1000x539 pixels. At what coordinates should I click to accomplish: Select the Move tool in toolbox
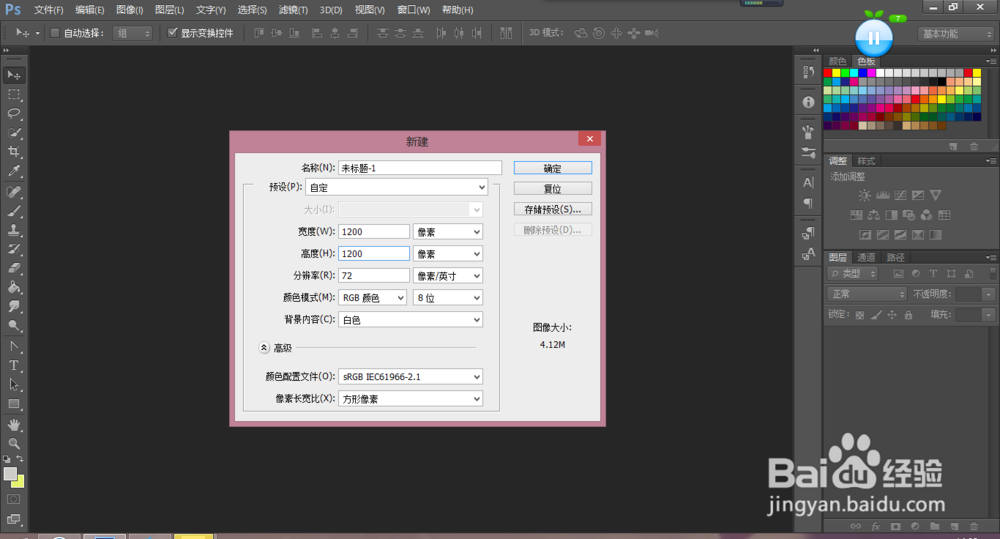14,75
